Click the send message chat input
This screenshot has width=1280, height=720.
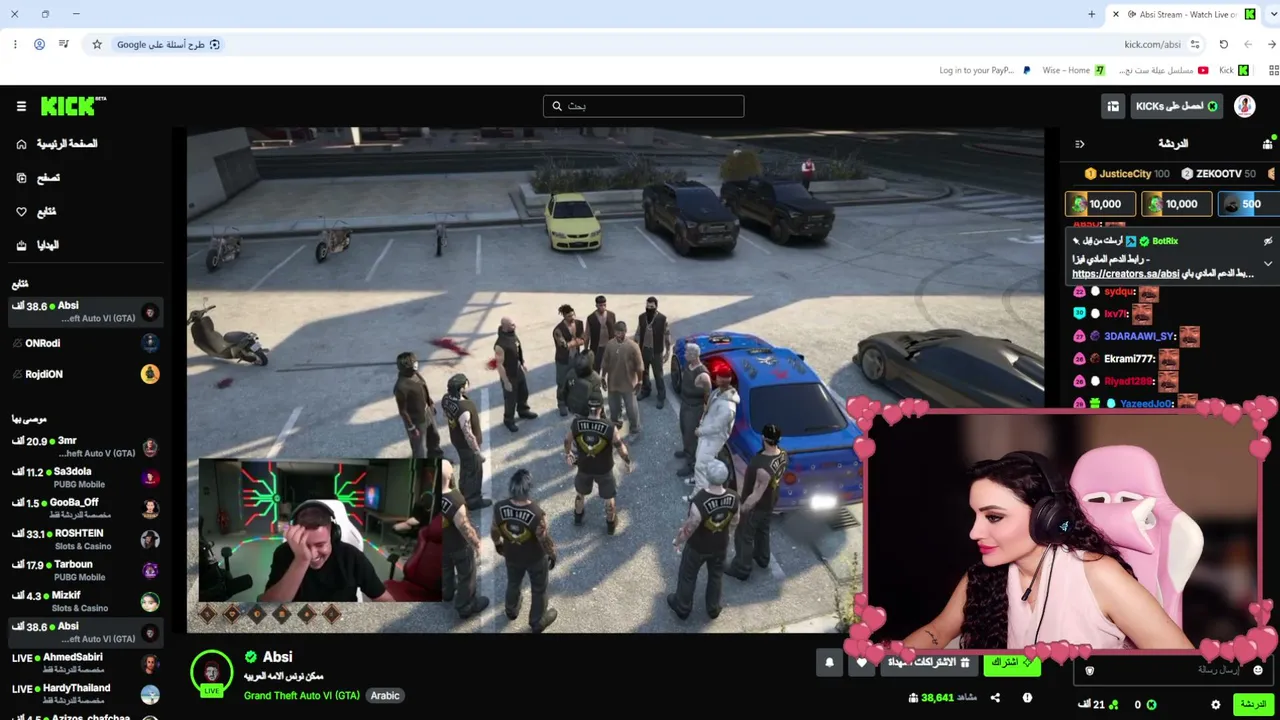(x=1173, y=670)
